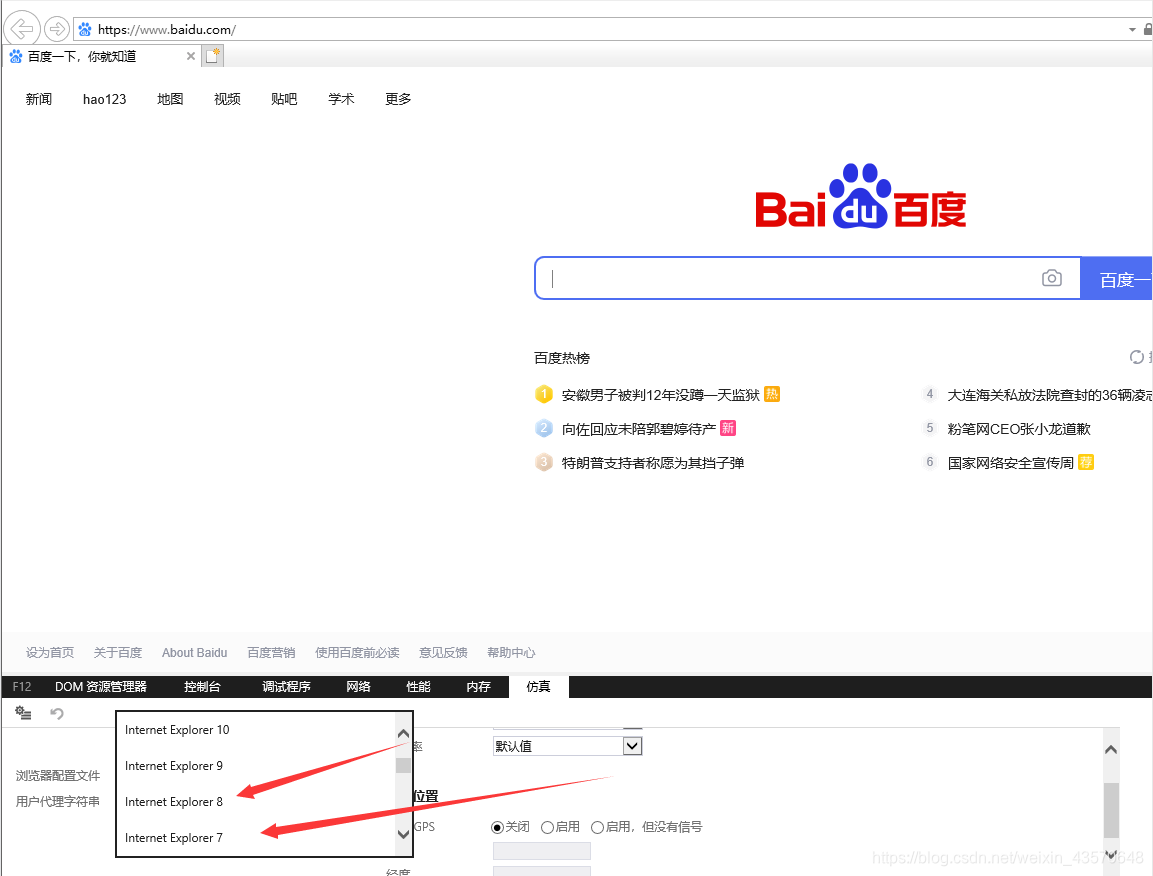Click 使用百度前必读 footer link
The height and width of the screenshot is (876, 1153).
tap(357, 652)
